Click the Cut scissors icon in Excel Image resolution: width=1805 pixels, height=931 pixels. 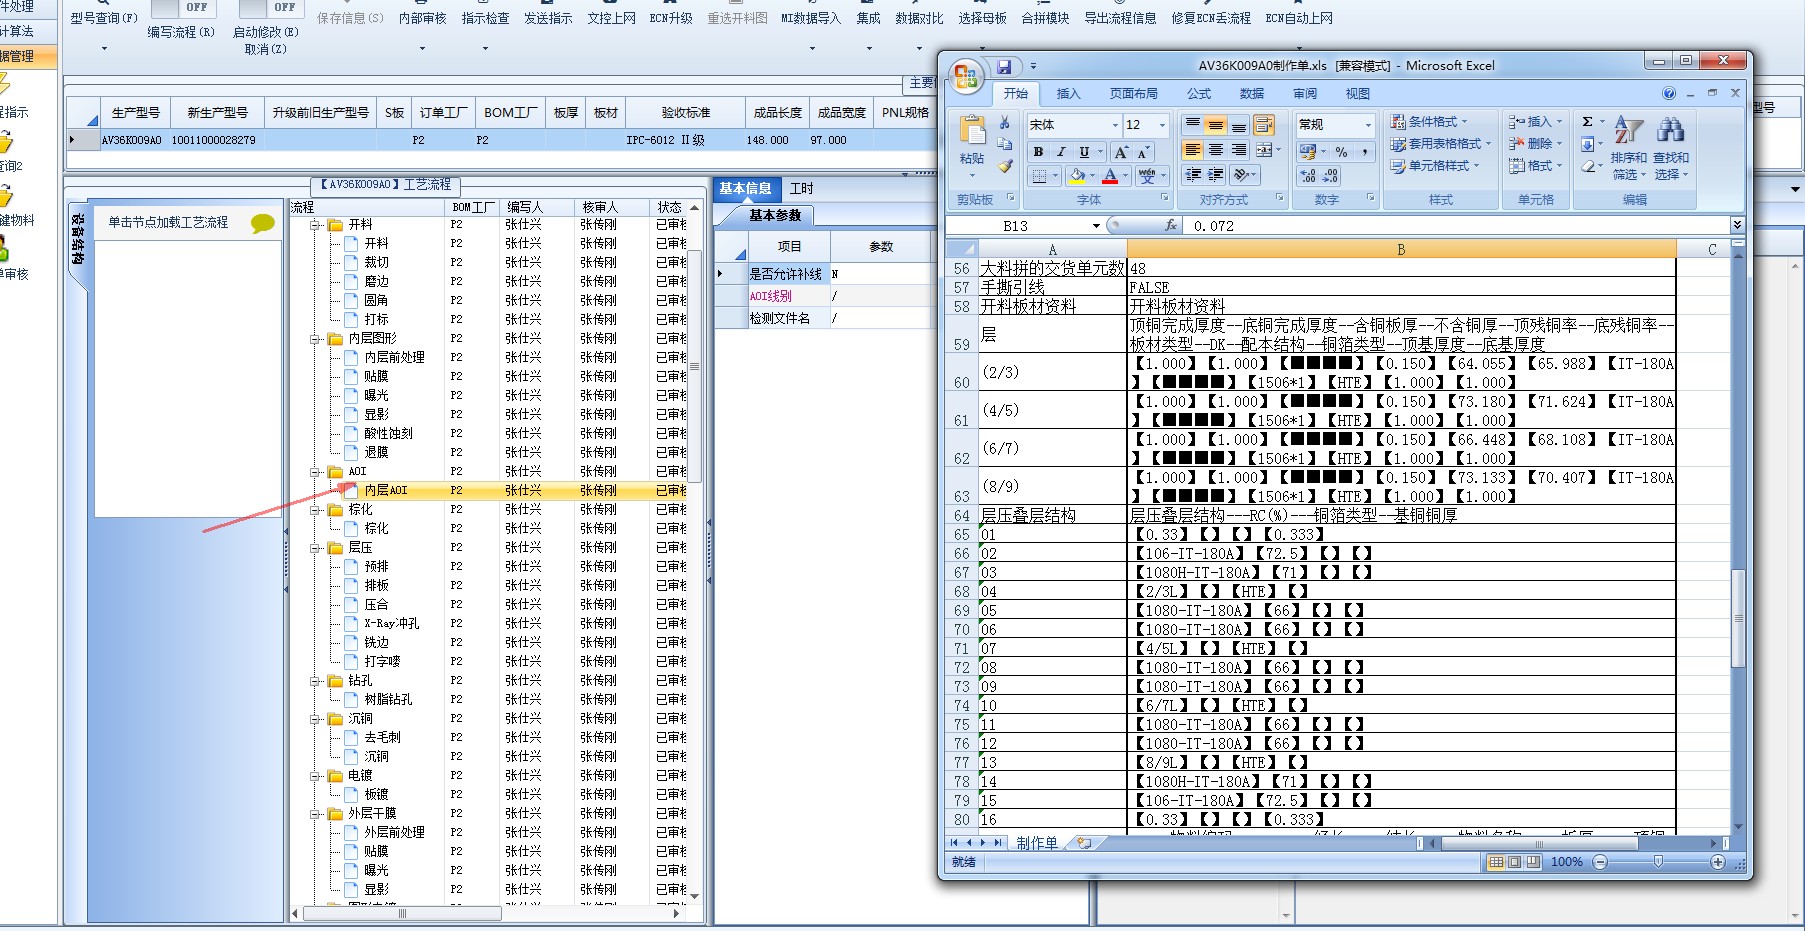1004,123
